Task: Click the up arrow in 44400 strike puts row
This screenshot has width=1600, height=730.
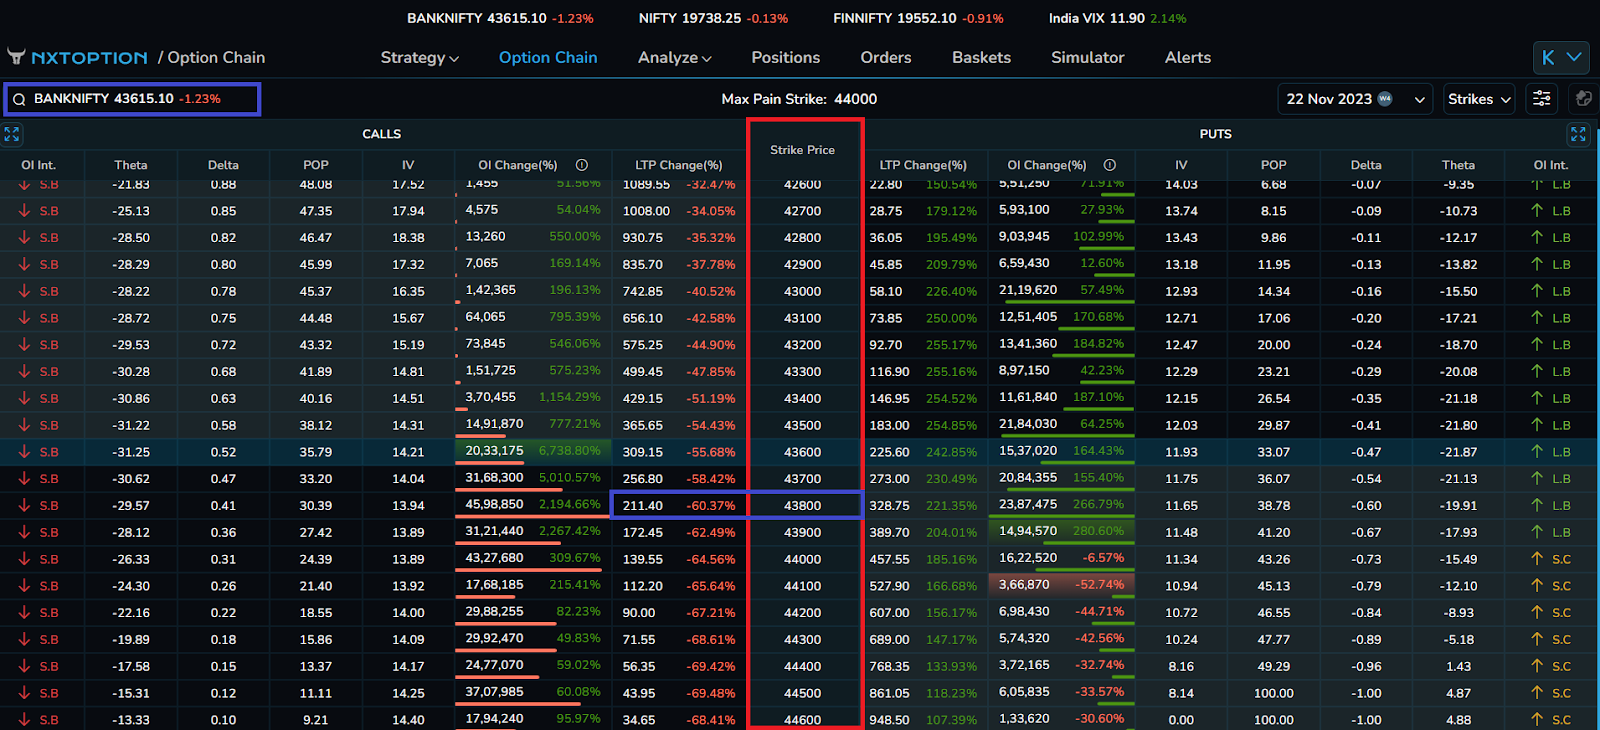Action: 1537,666
